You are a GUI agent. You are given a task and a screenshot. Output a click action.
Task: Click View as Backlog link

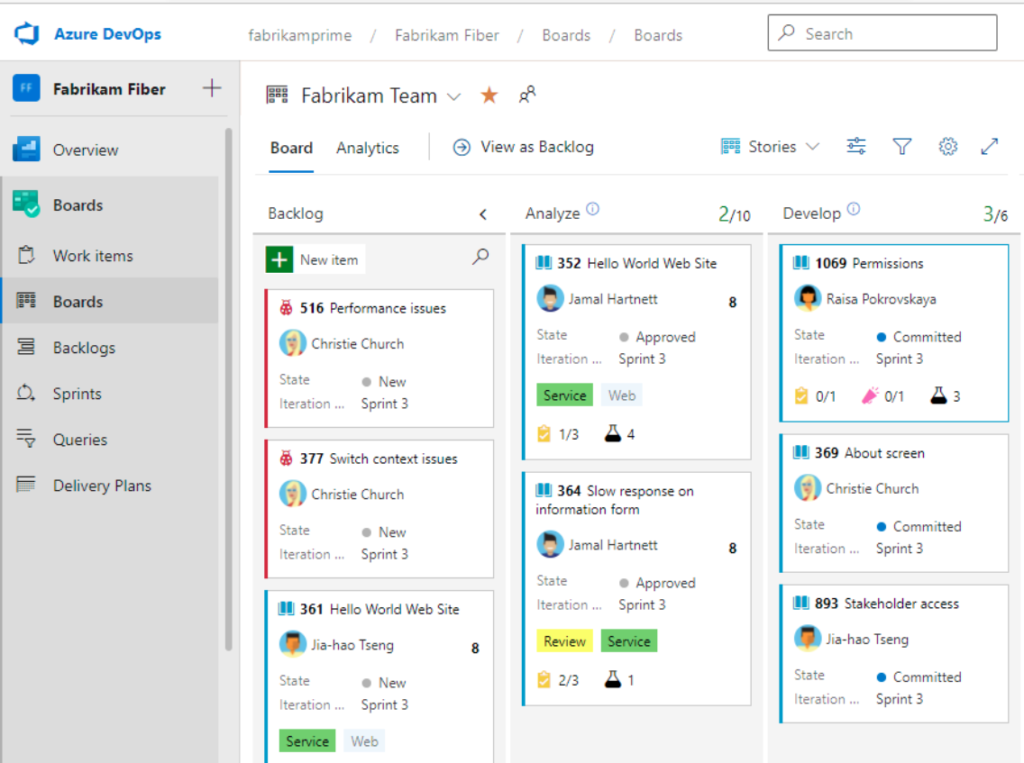coord(523,147)
